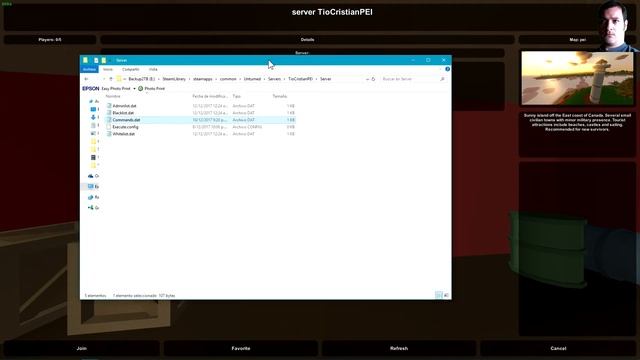The image size is (640, 360).
Task: Open the Compartir ribbon tab
Action: tap(131, 69)
